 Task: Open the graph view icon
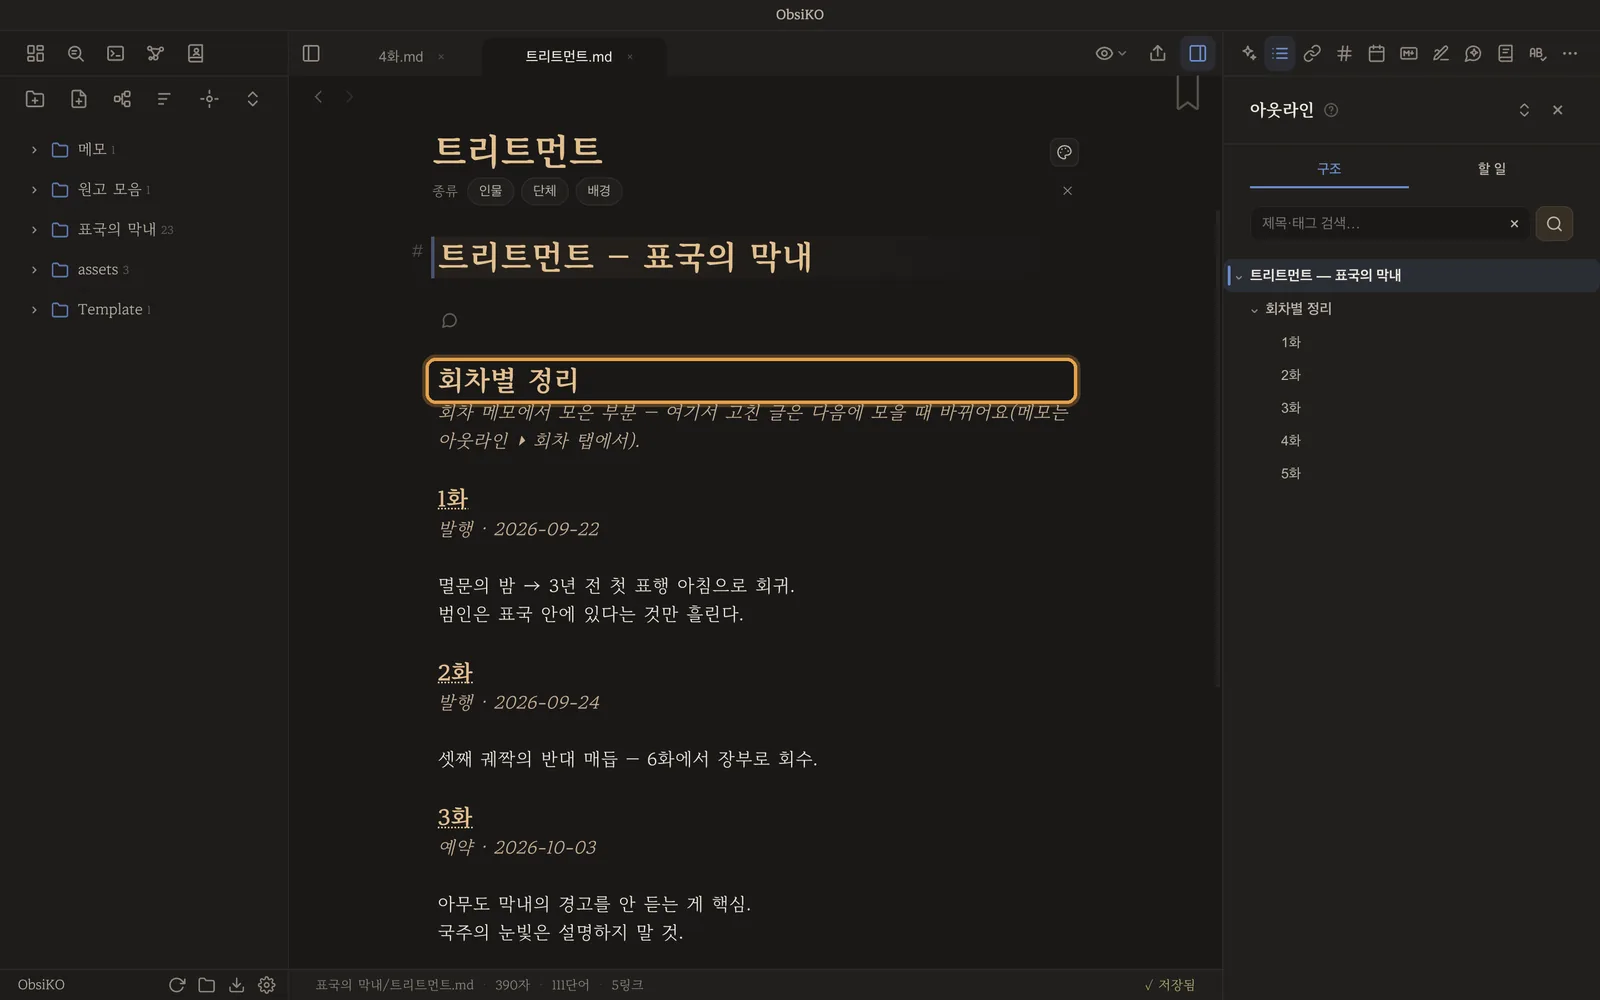(155, 53)
